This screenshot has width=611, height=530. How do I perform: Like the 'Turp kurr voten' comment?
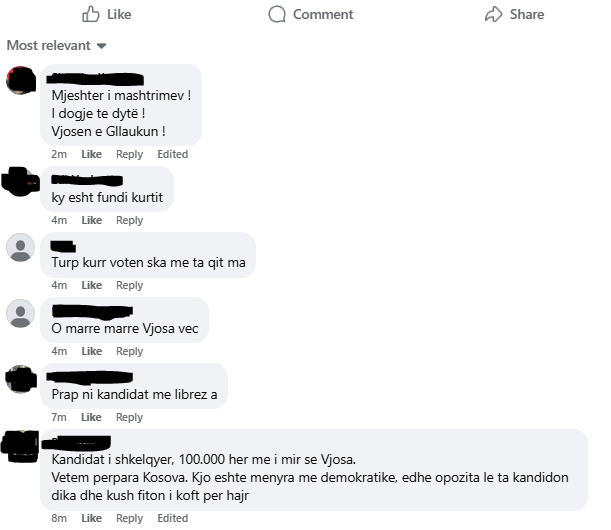(x=92, y=285)
